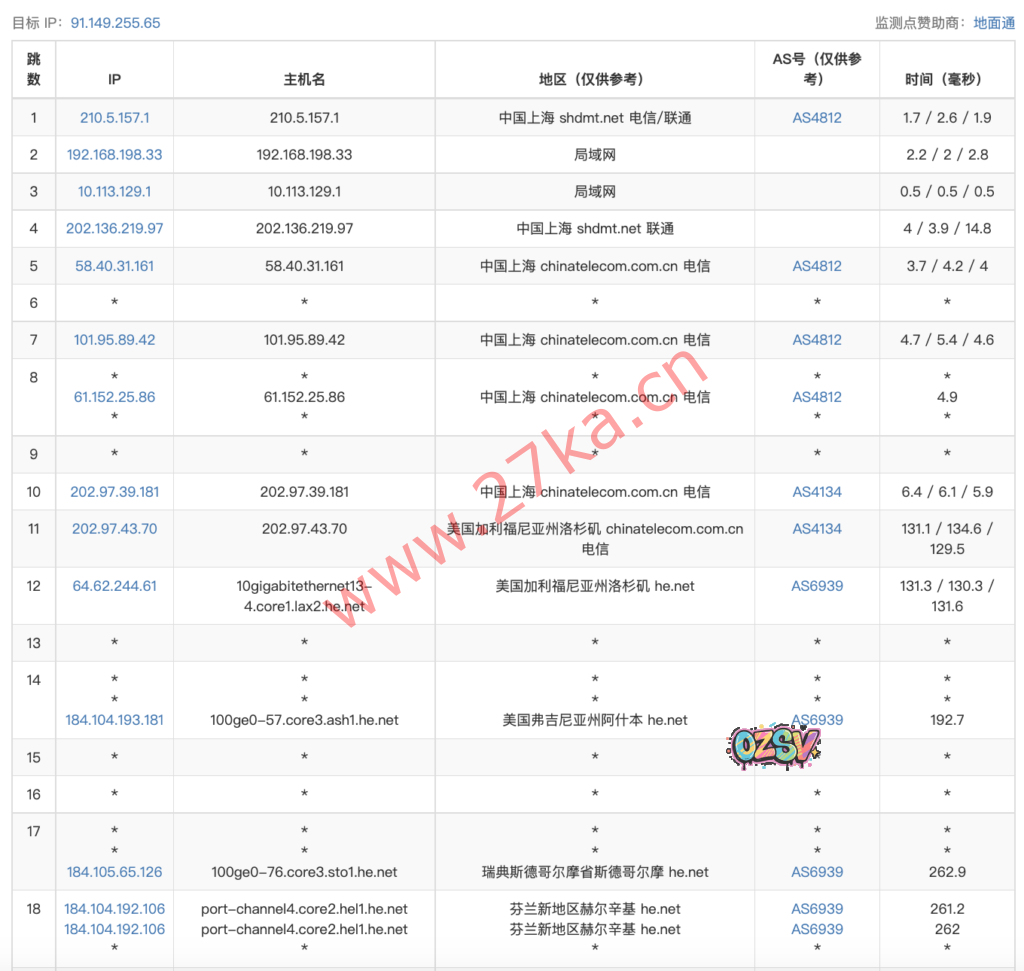Click the 主机名 column header
The height and width of the screenshot is (971, 1024).
pos(304,79)
